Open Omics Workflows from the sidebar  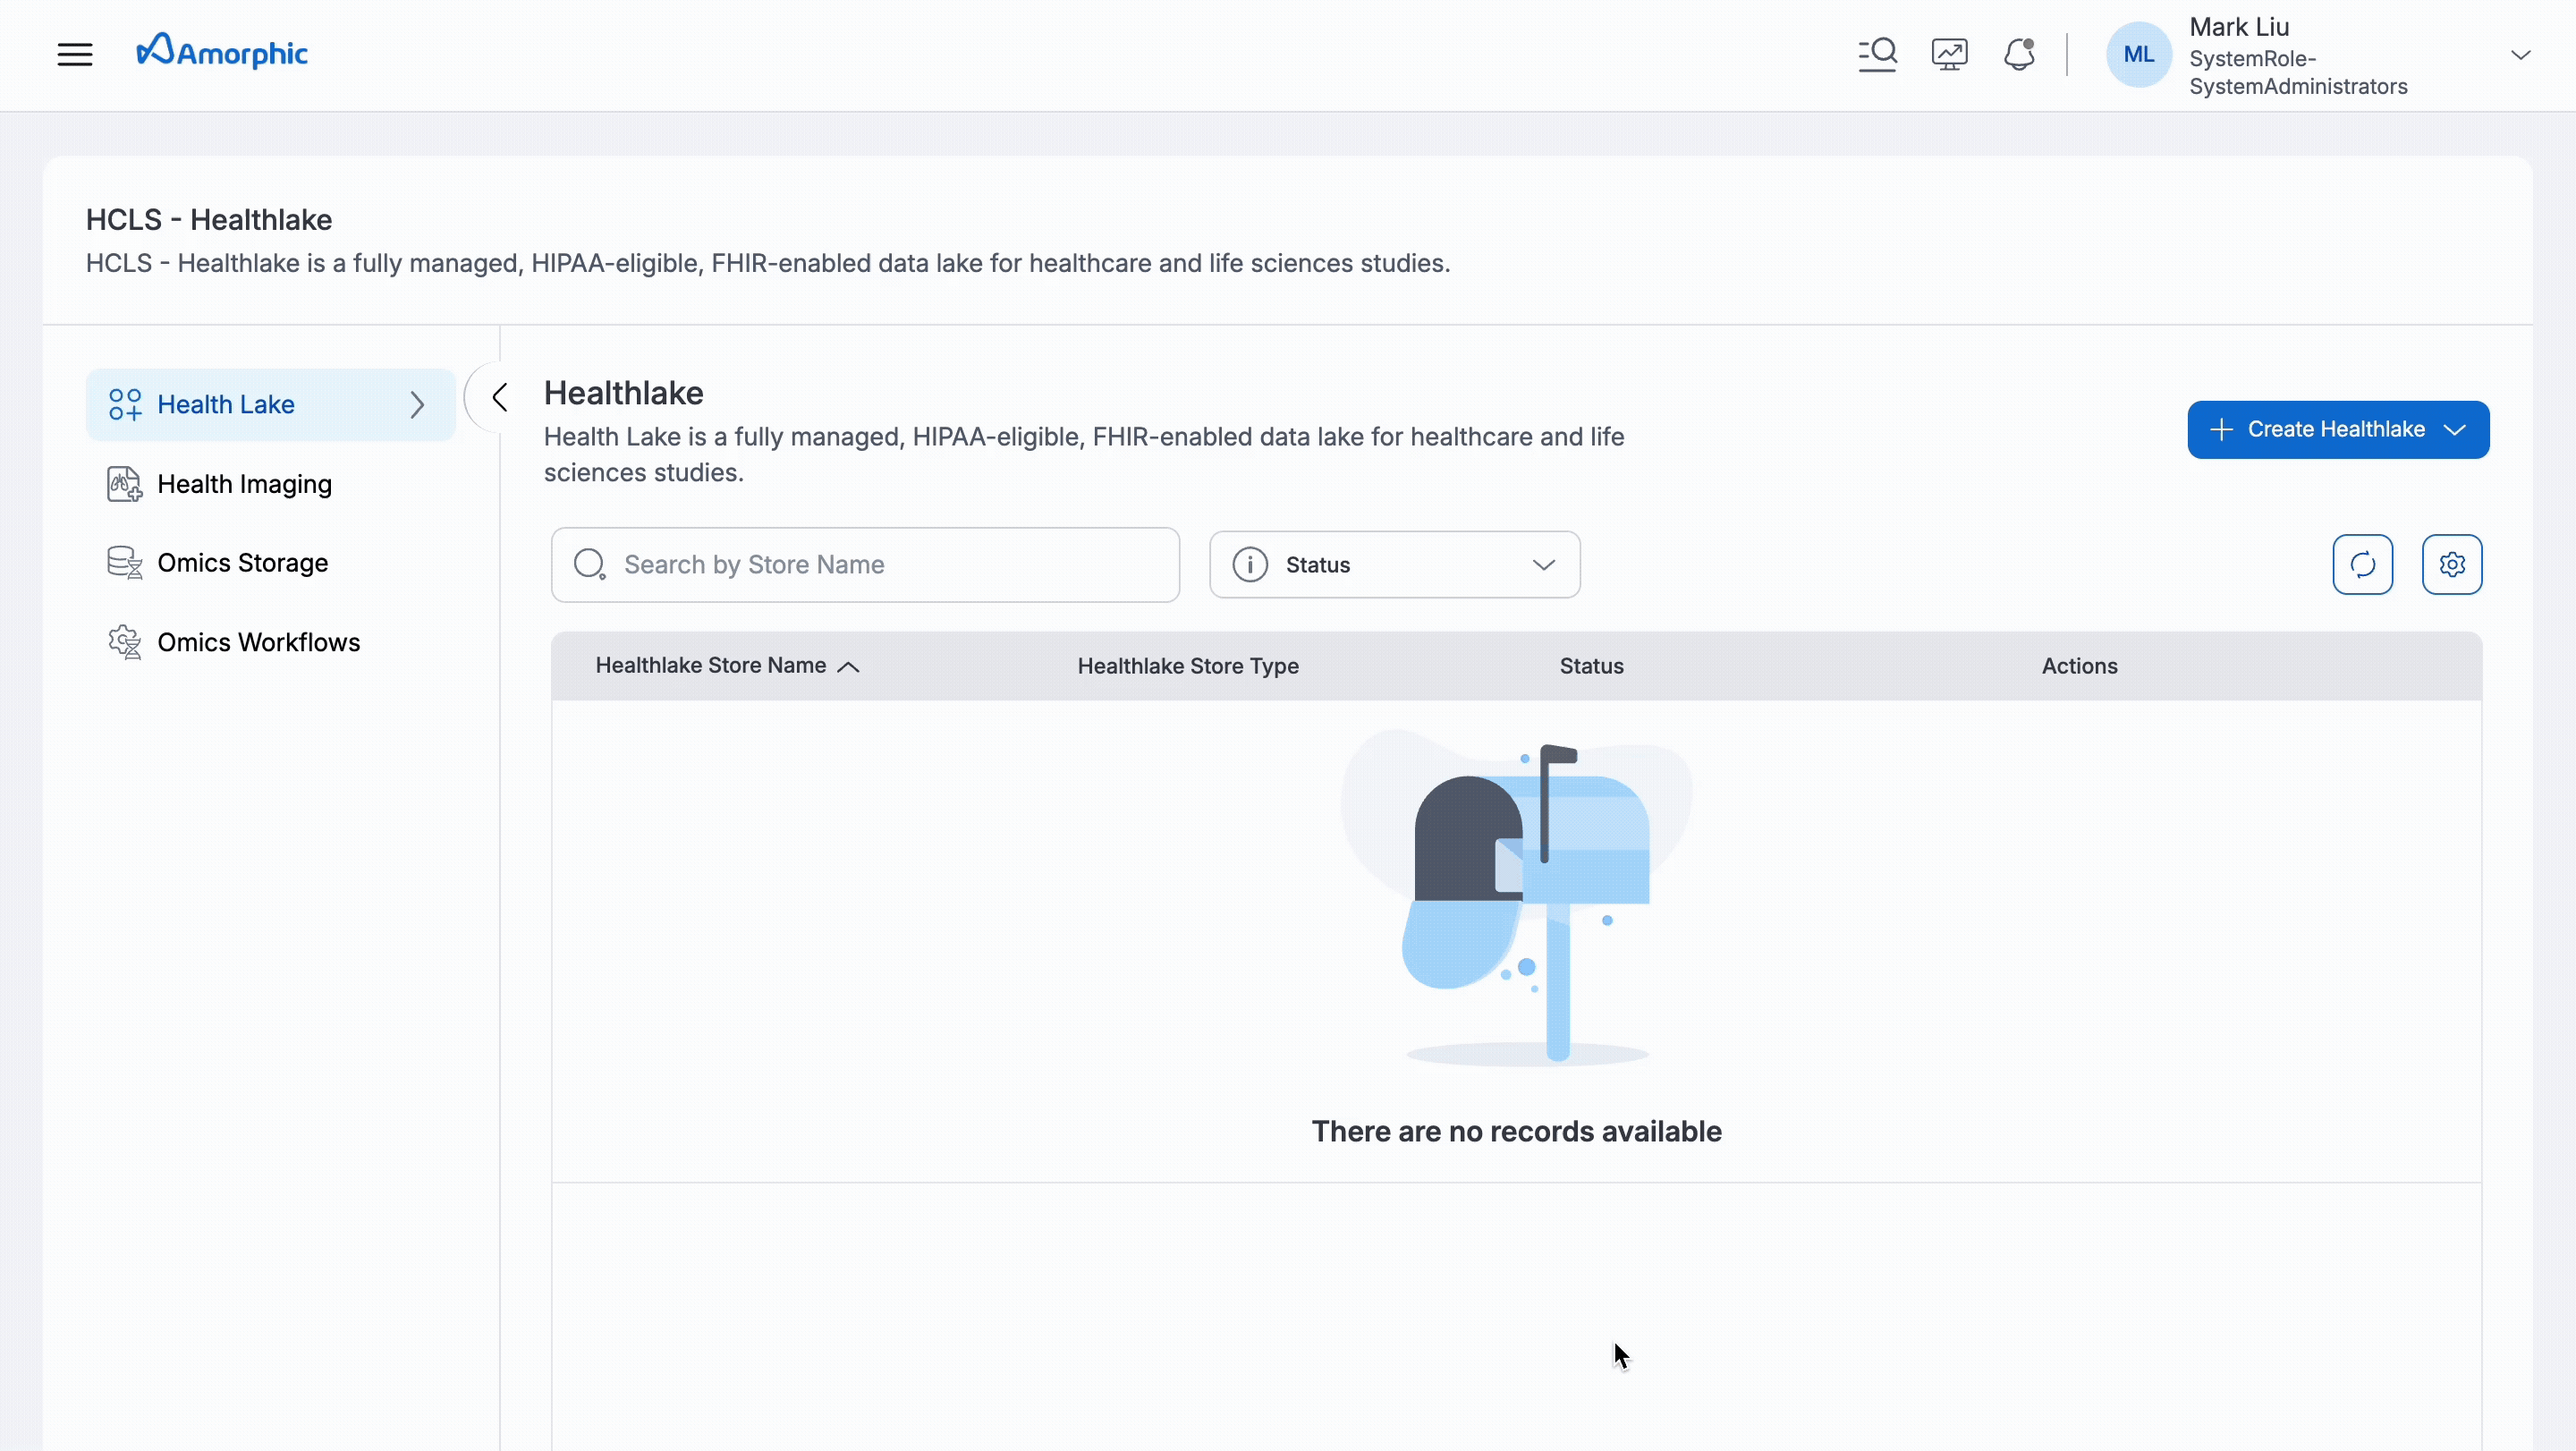pos(259,641)
